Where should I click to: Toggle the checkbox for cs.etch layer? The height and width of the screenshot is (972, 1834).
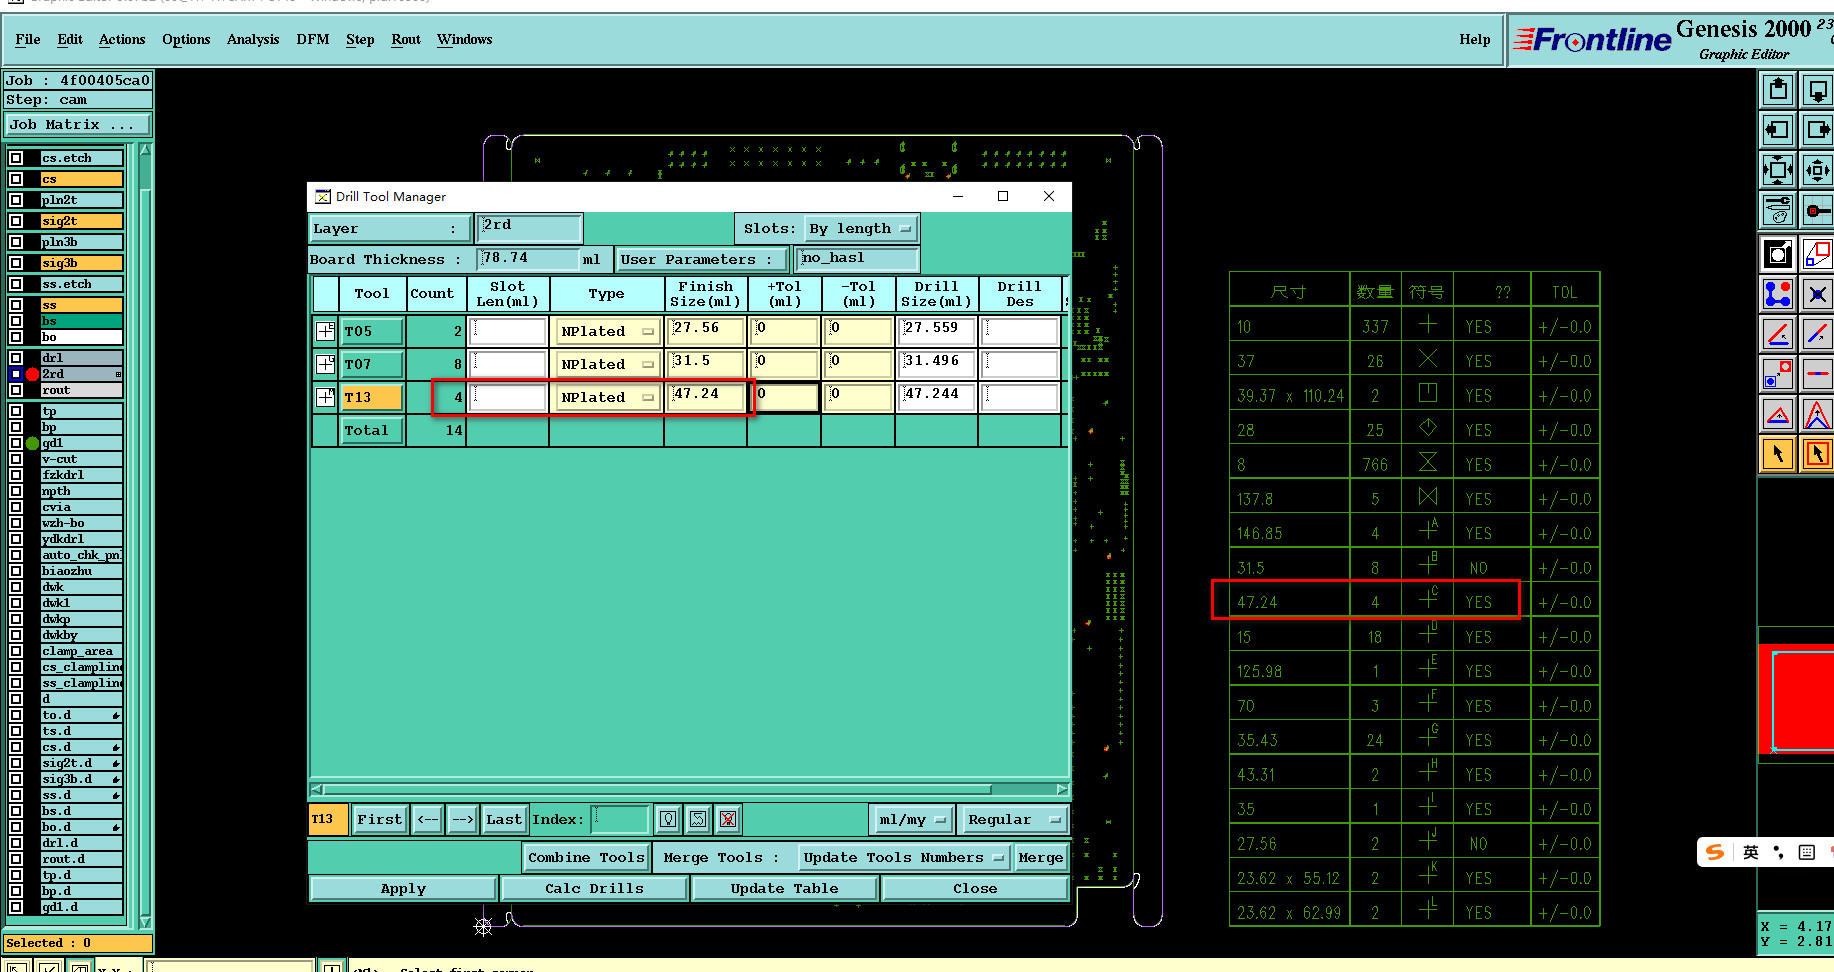16,158
